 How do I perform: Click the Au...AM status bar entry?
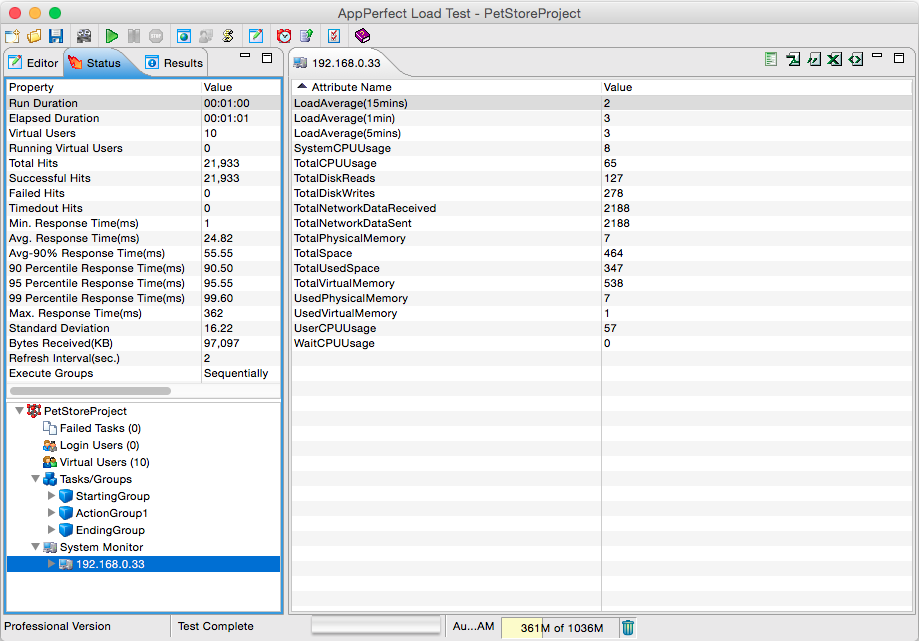pos(473,626)
